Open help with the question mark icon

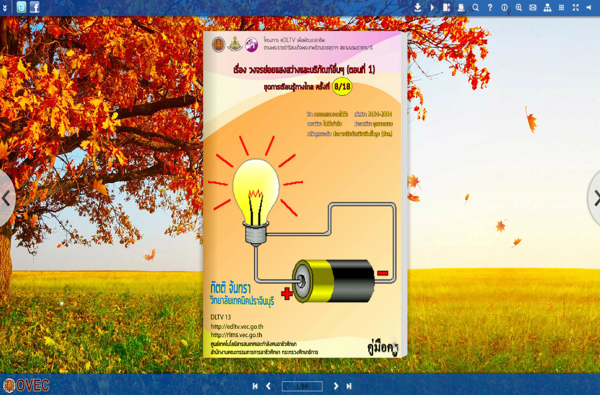click(490, 7)
